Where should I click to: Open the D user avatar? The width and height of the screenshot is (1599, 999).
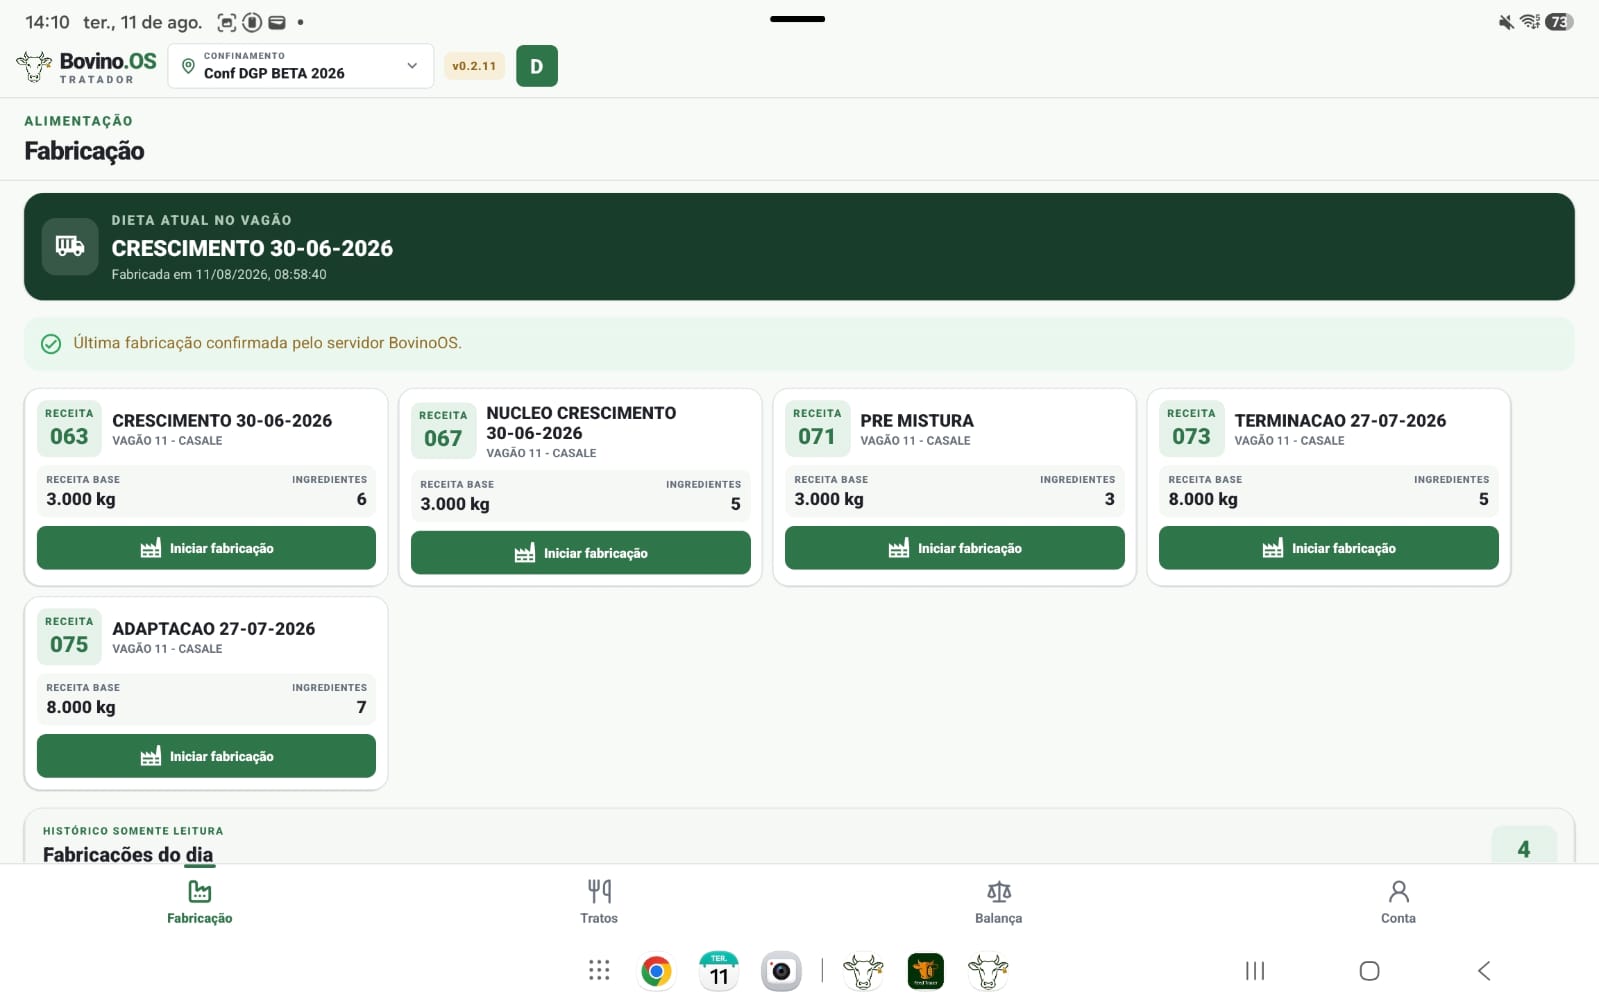[537, 66]
